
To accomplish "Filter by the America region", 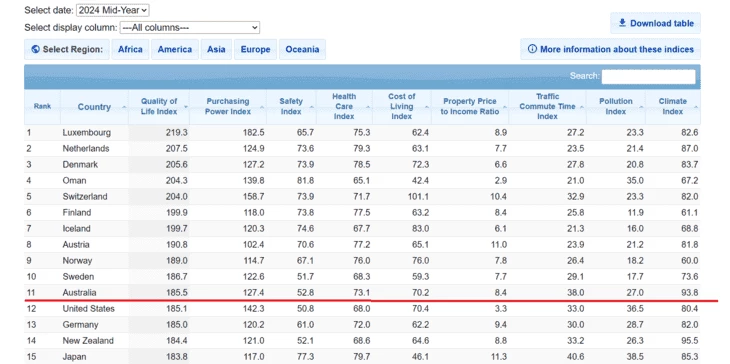I will point(175,49).
